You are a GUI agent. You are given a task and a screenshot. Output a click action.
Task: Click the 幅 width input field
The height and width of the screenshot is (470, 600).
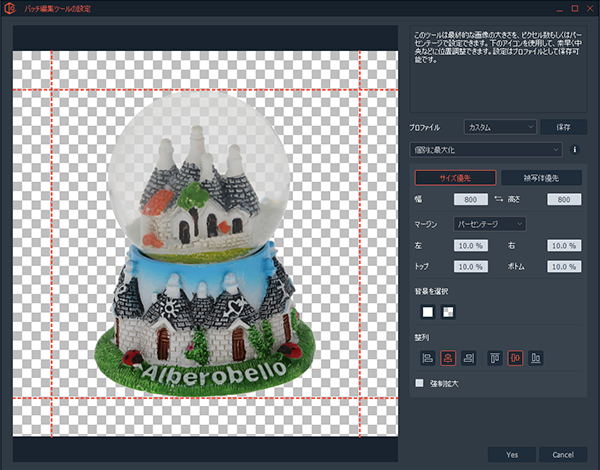470,200
